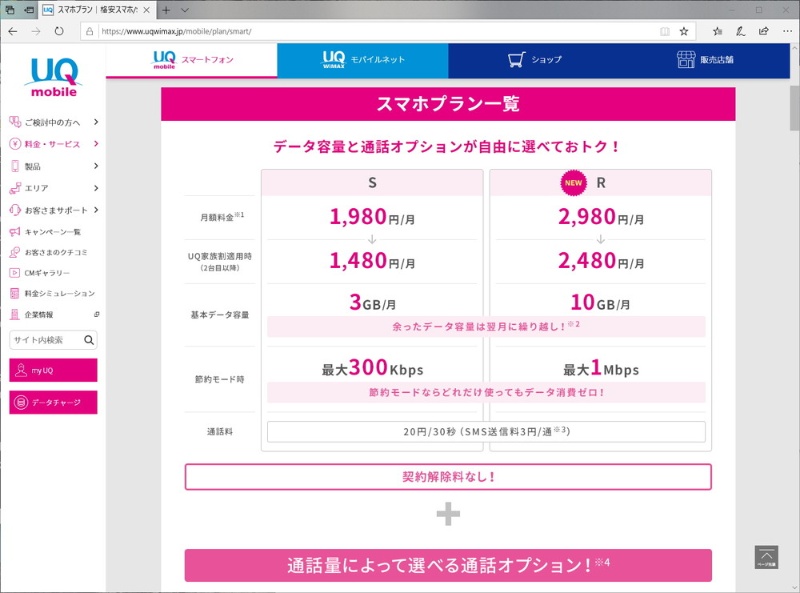Click the search magnifier icon in sidebar
800x593 pixels.
pyautogui.click(x=89, y=340)
